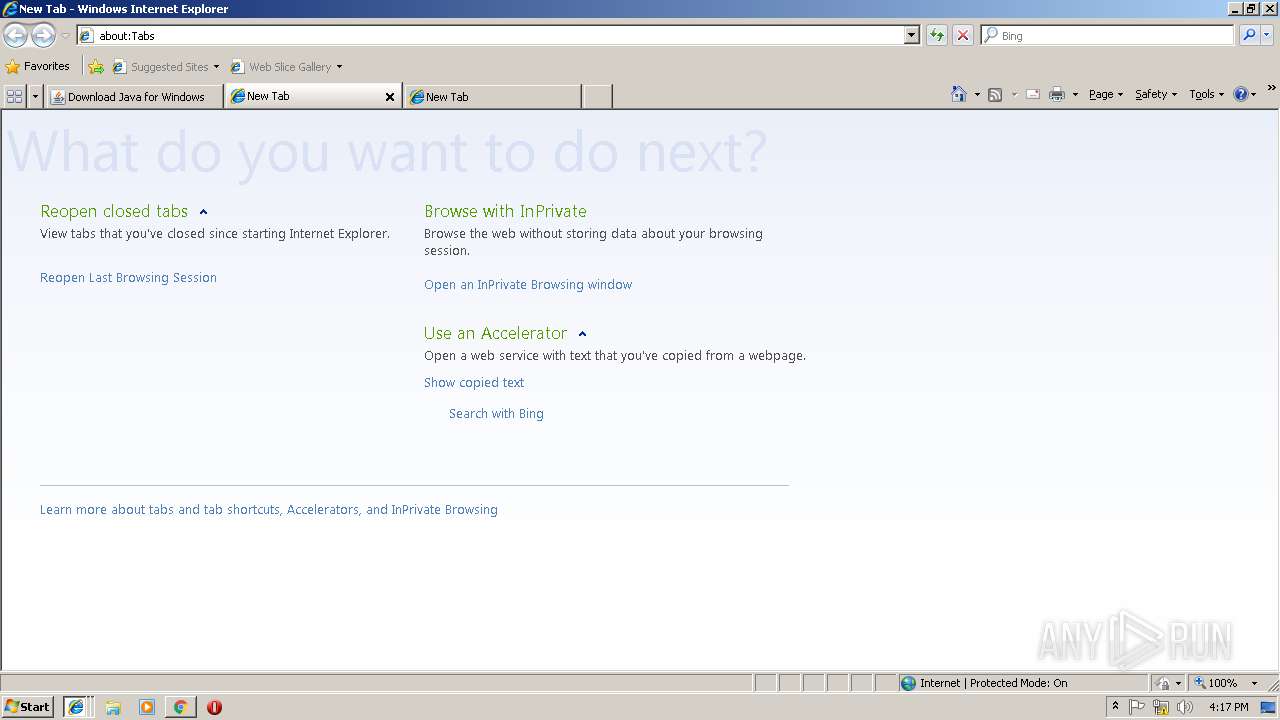Click Reopen Last Browsing Session link
Viewport: 1280px width, 720px height.
128,278
